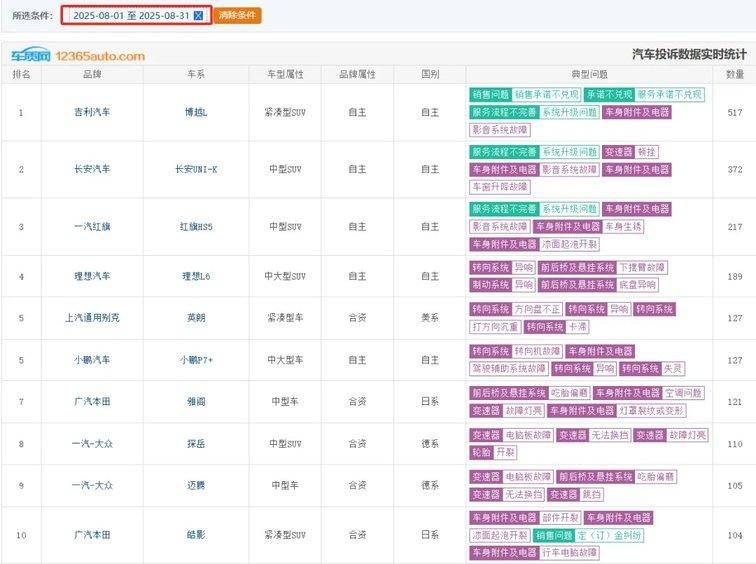
Task: Click the 品牌 column header
Action: (92, 74)
